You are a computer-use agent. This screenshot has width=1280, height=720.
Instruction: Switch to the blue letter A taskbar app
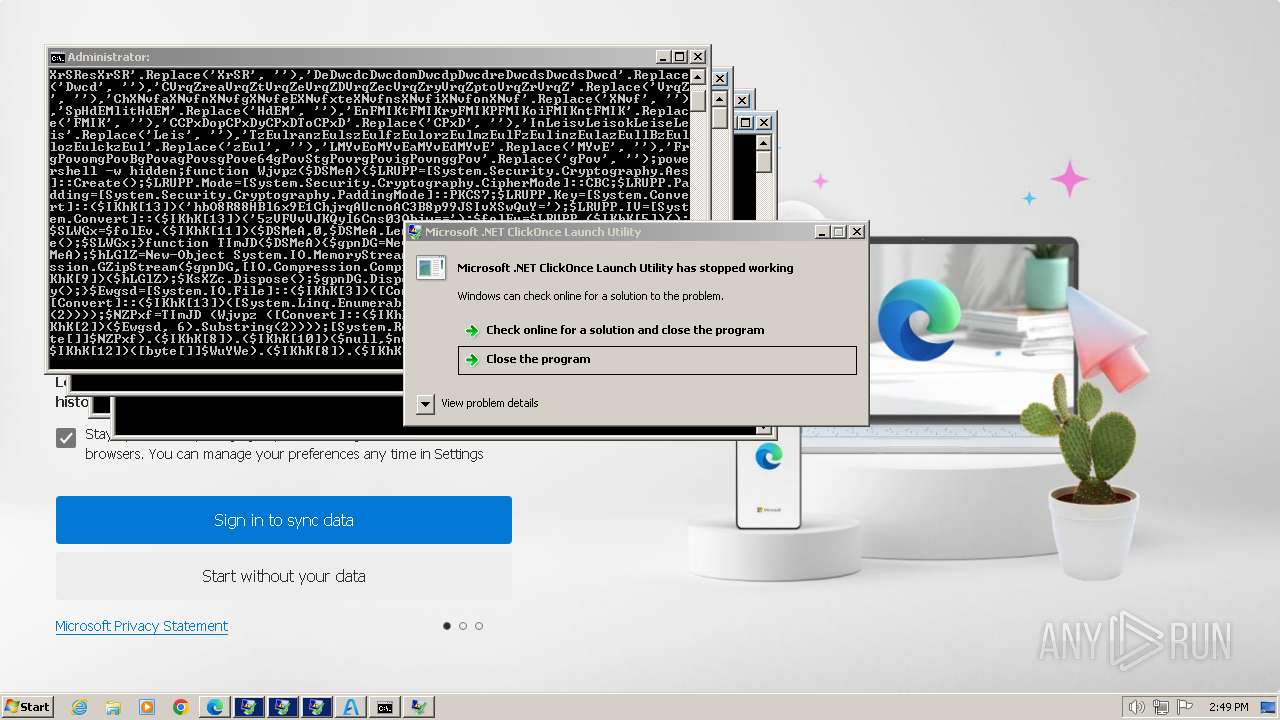351,707
